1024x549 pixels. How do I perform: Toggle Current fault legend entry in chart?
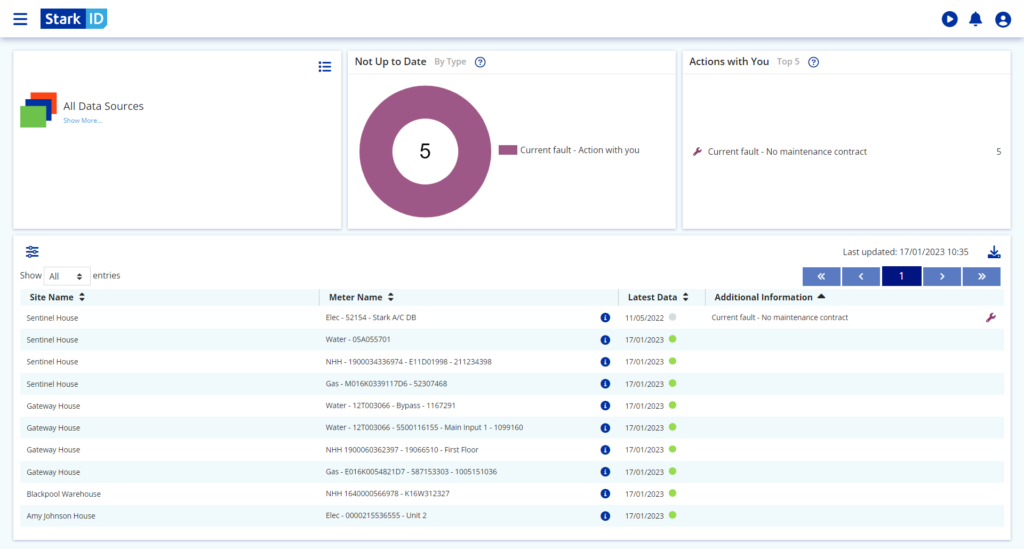click(569, 150)
